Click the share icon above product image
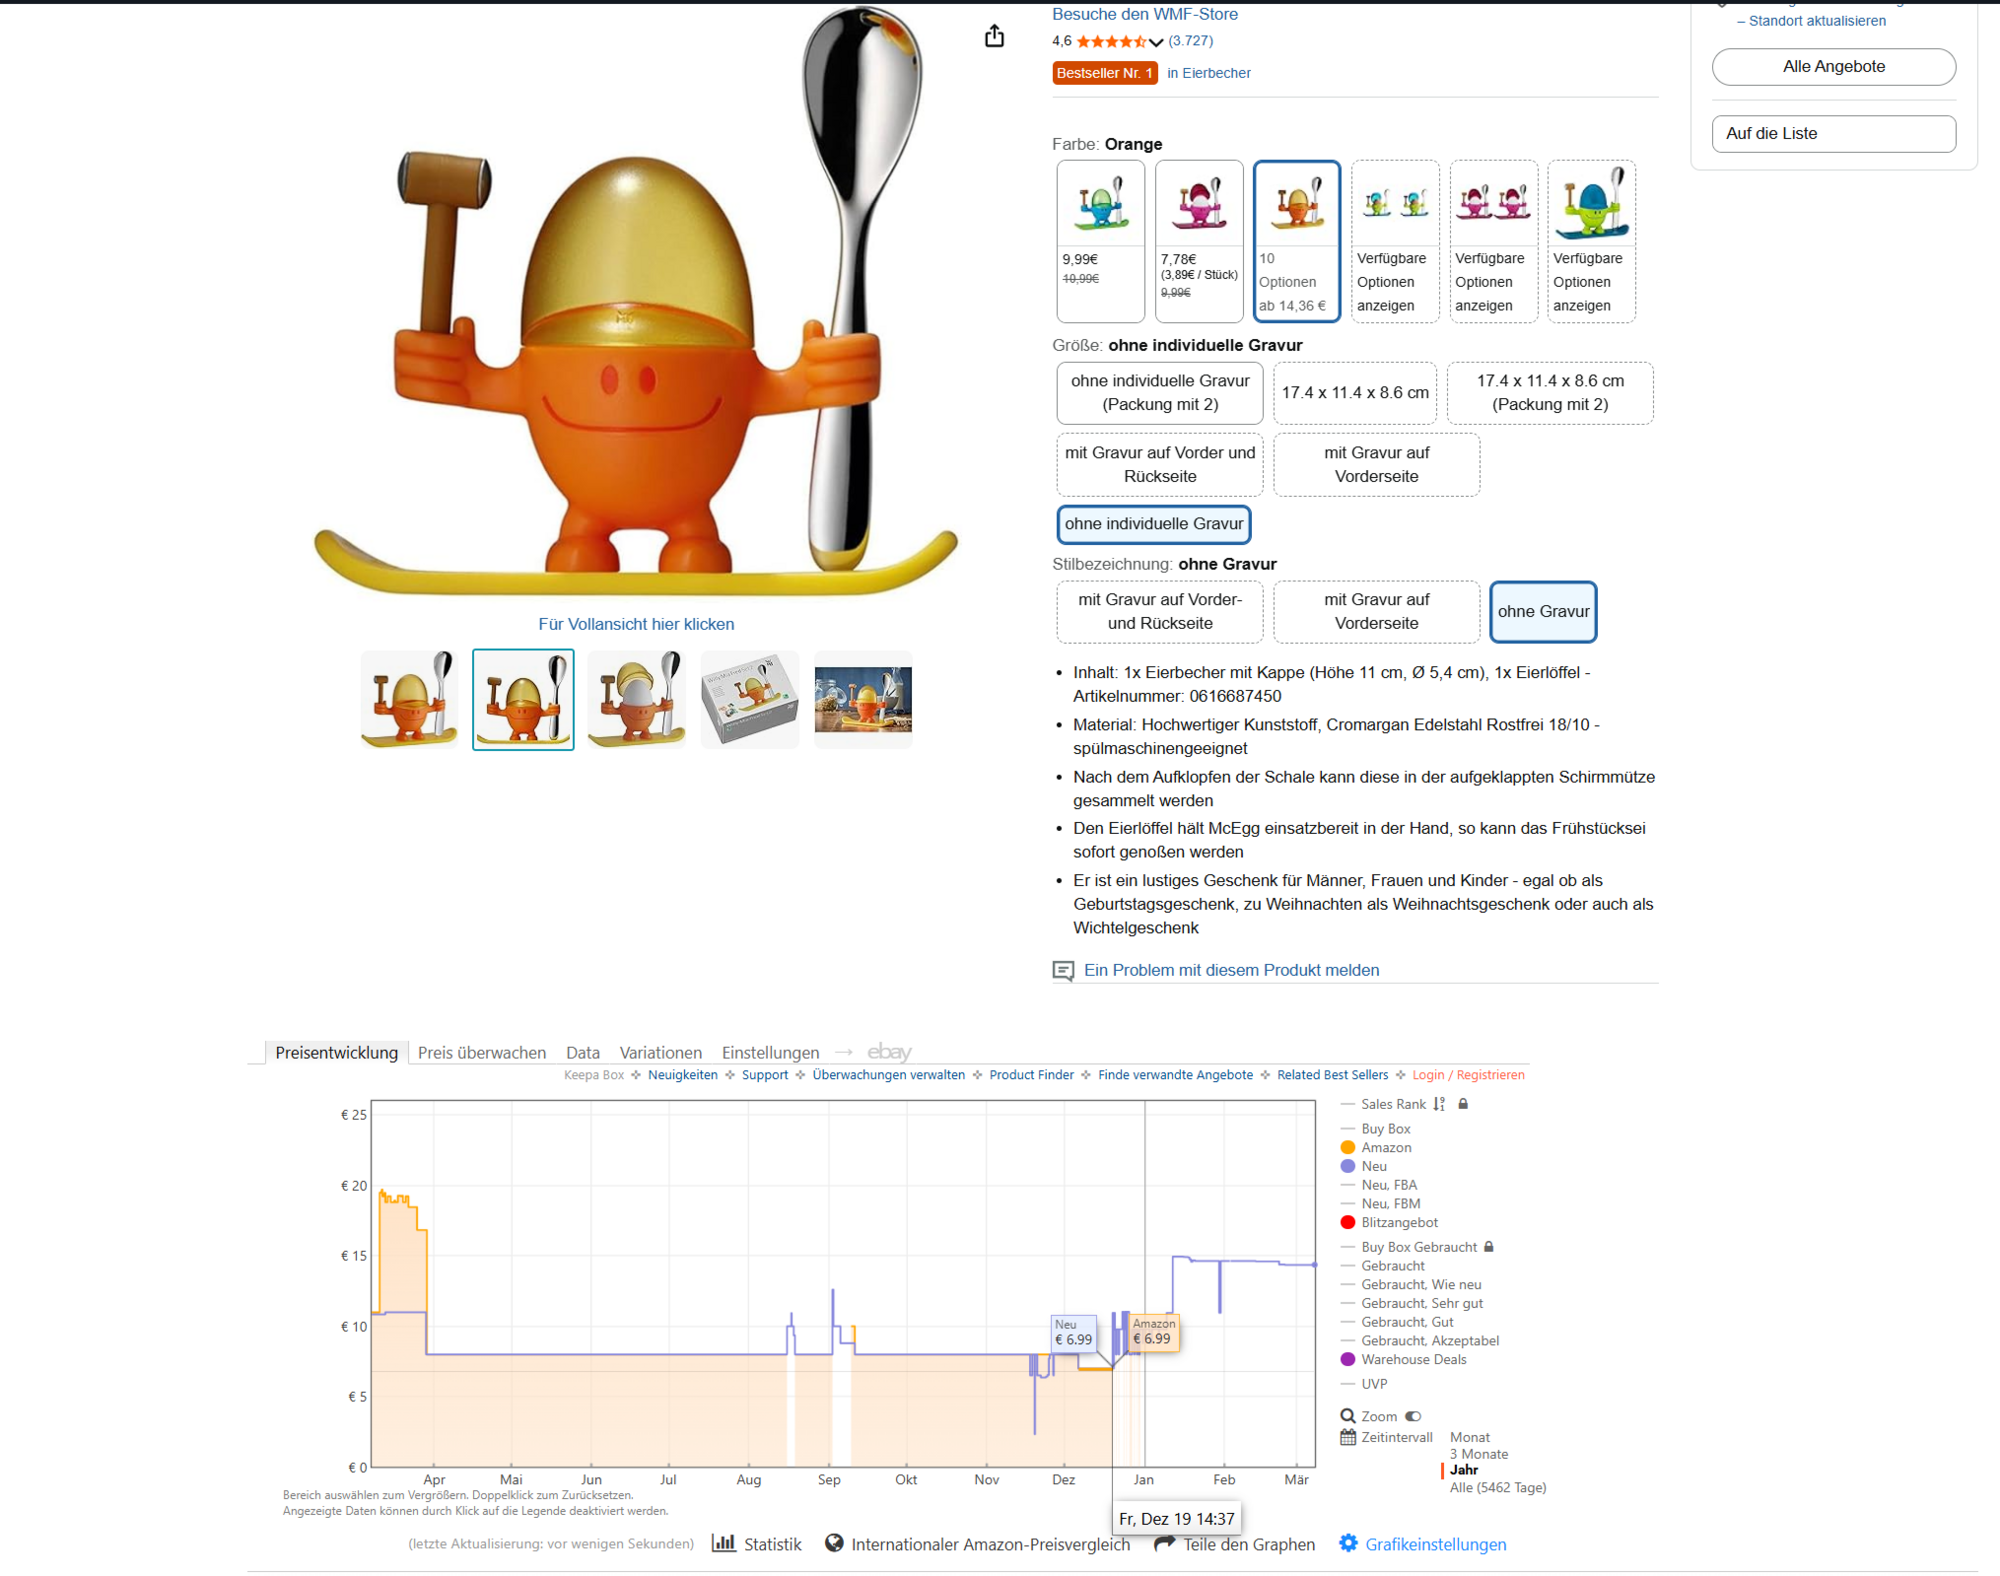This screenshot has width=2000, height=1576. click(x=994, y=37)
